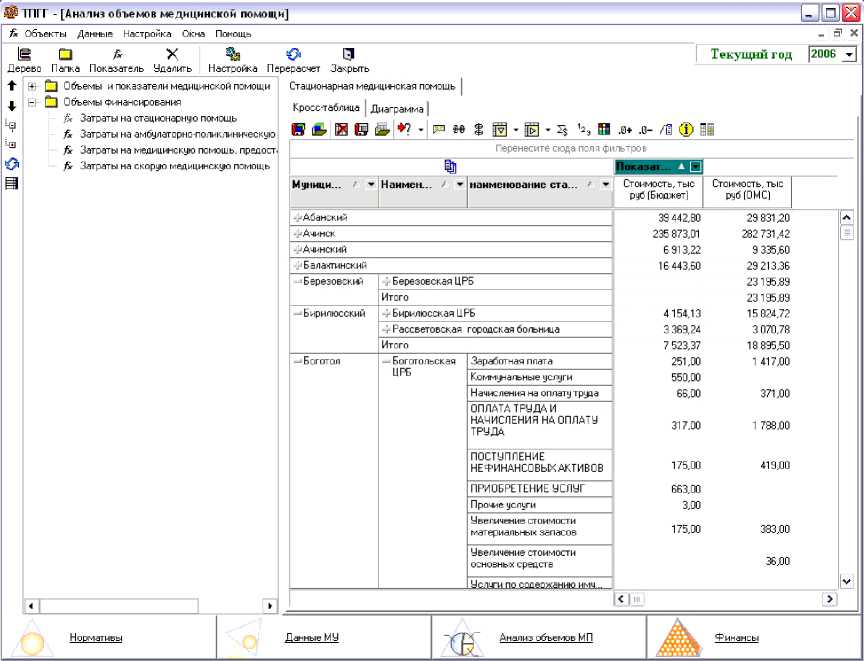The width and height of the screenshot is (864, 661).
Task: Expand the Абанский row in the table
Action: (296, 217)
